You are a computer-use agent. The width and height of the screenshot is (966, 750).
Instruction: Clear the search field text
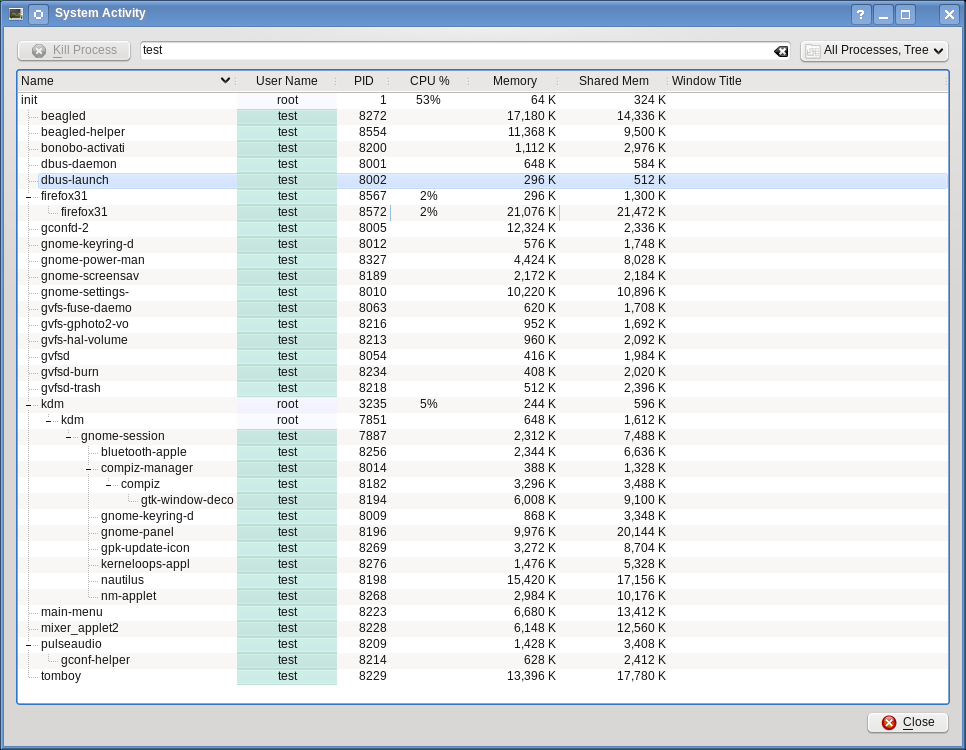(x=781, y=51)
